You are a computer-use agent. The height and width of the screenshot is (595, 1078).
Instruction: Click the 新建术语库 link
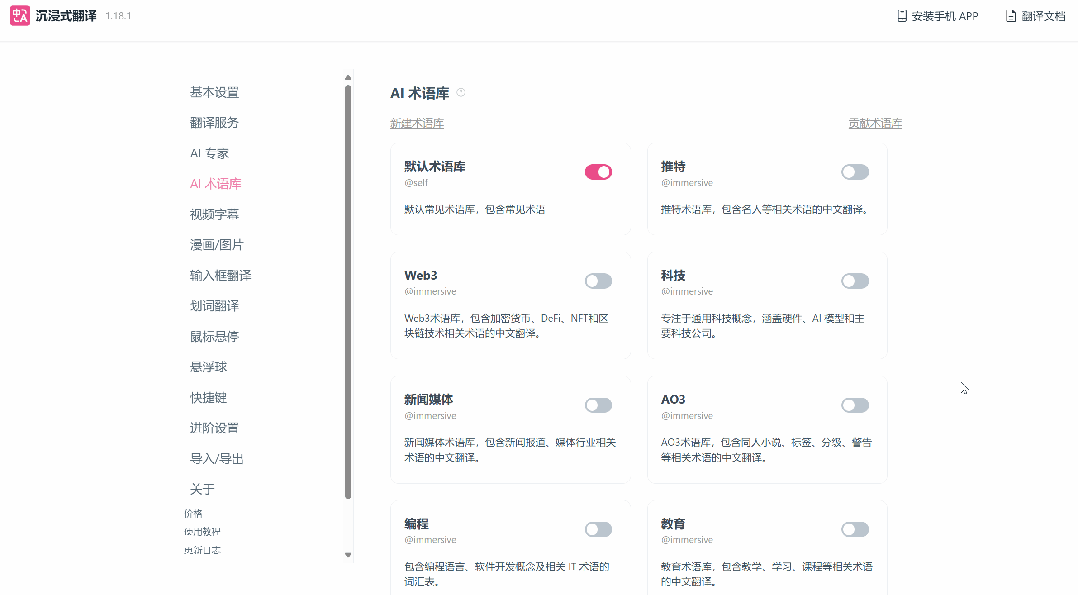click(417, 123)
